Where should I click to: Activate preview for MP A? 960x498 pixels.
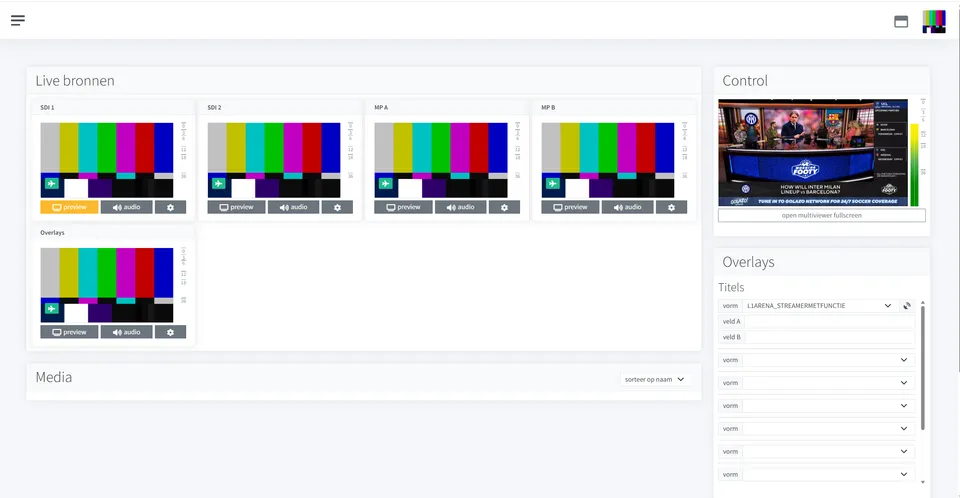(403, 207)
